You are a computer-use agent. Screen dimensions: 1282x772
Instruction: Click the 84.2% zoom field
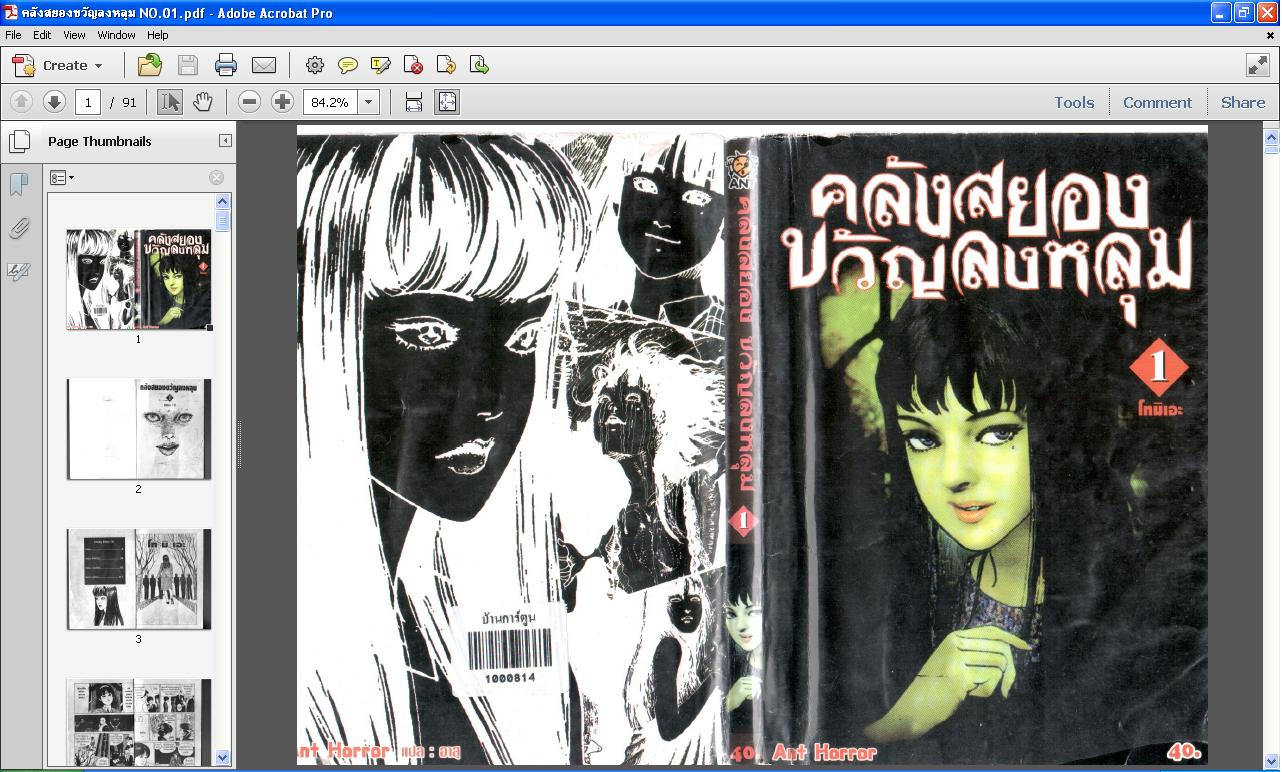pyautogui.click(x=330, y=102)
